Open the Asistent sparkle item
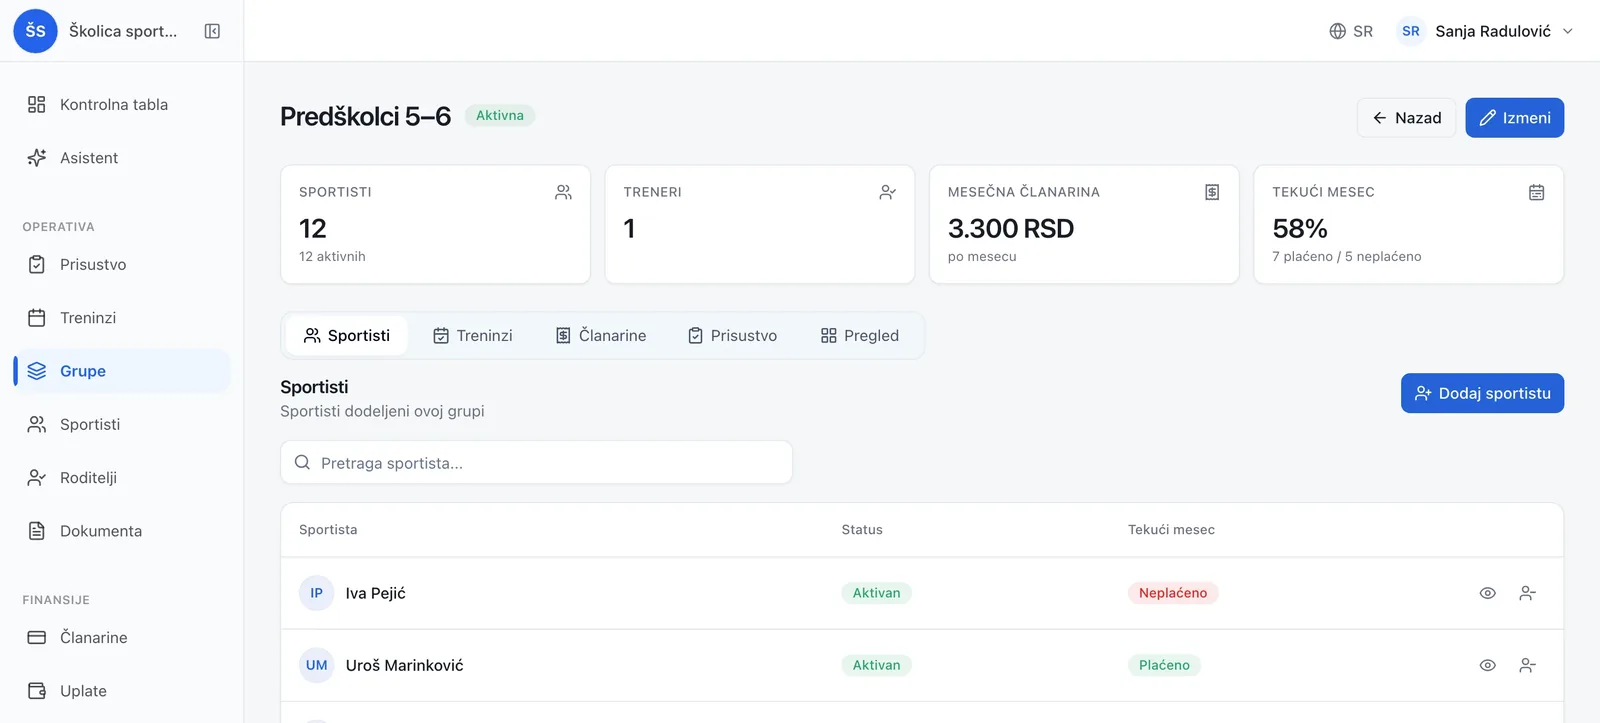Viewport: 1600px width, 723px height. pyautogui.click(x=122, y=158)
